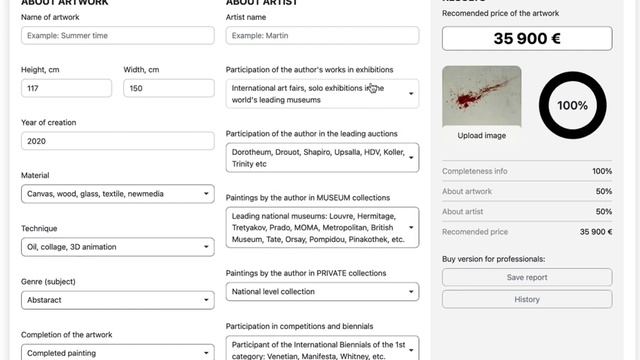Click the Year of creation field
The image size is (640, 360).
click(x=118, y=141)
